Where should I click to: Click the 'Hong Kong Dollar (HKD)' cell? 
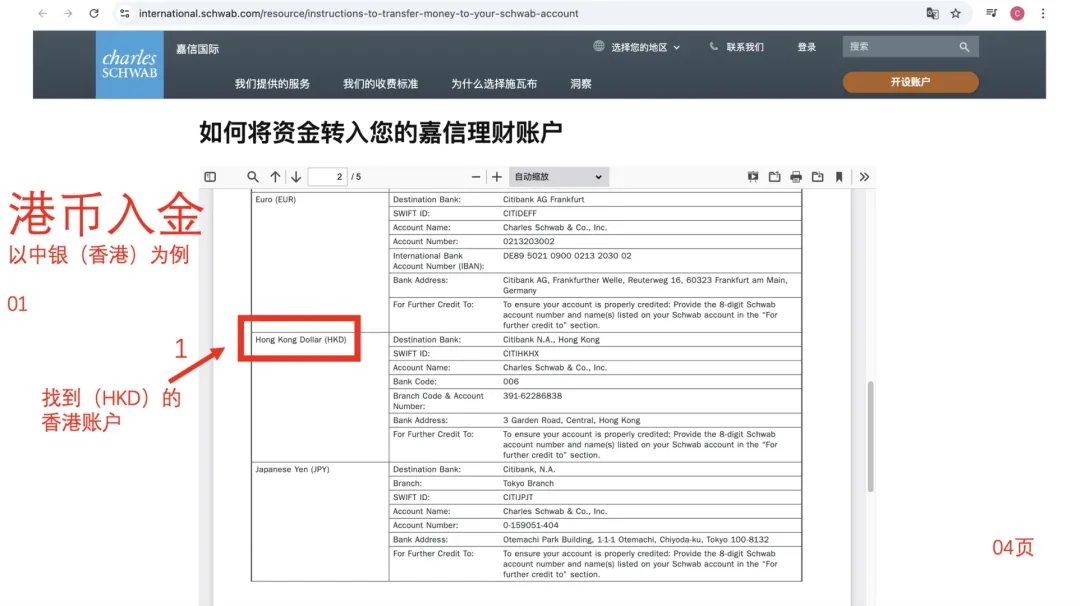click(300, 339)
